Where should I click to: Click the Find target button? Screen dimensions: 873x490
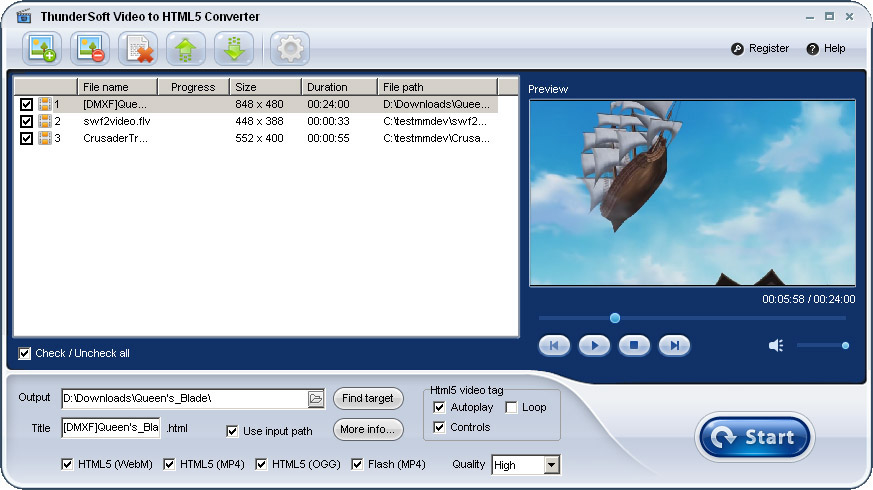pyautogui.click(x=367, y=398)
